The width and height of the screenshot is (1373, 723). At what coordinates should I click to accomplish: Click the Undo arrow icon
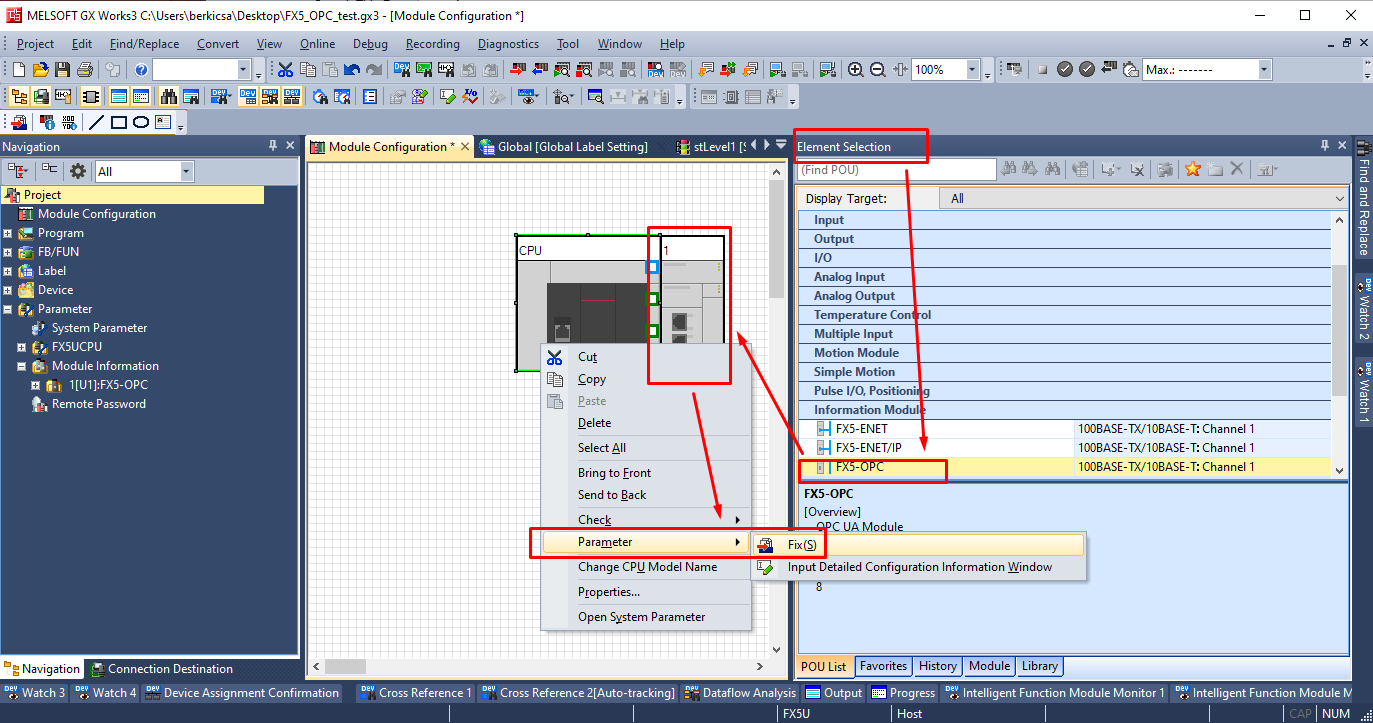tap(352, 70)
